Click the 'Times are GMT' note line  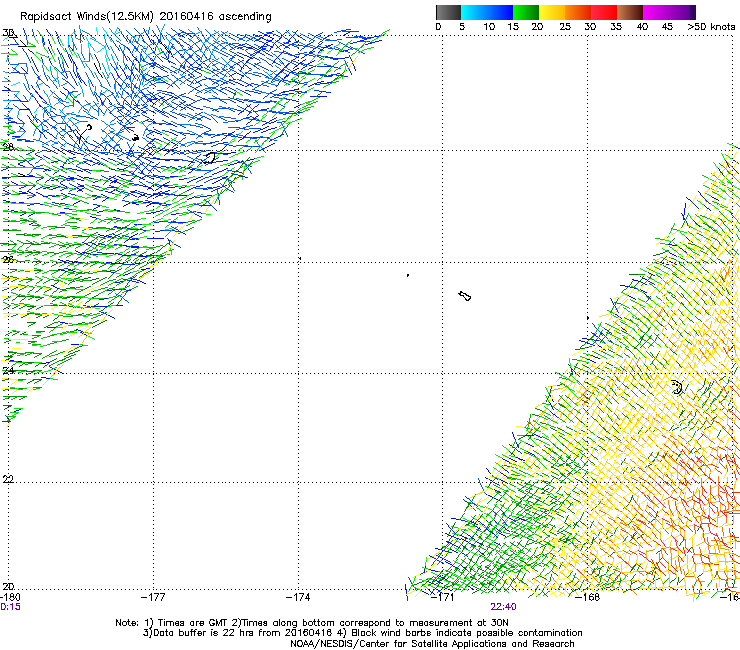(x=312, y=623)
